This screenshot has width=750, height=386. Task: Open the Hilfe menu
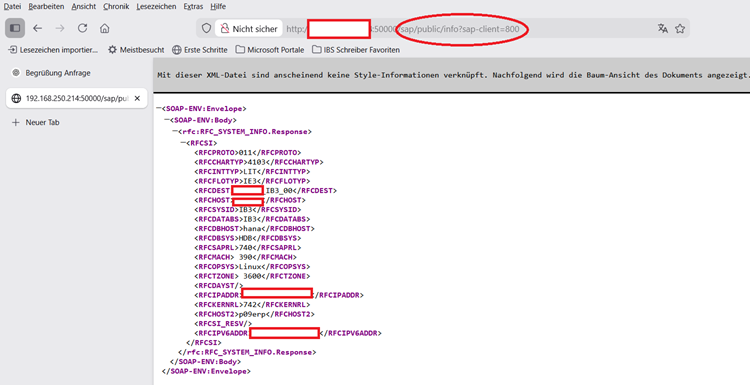click(218, 6)
